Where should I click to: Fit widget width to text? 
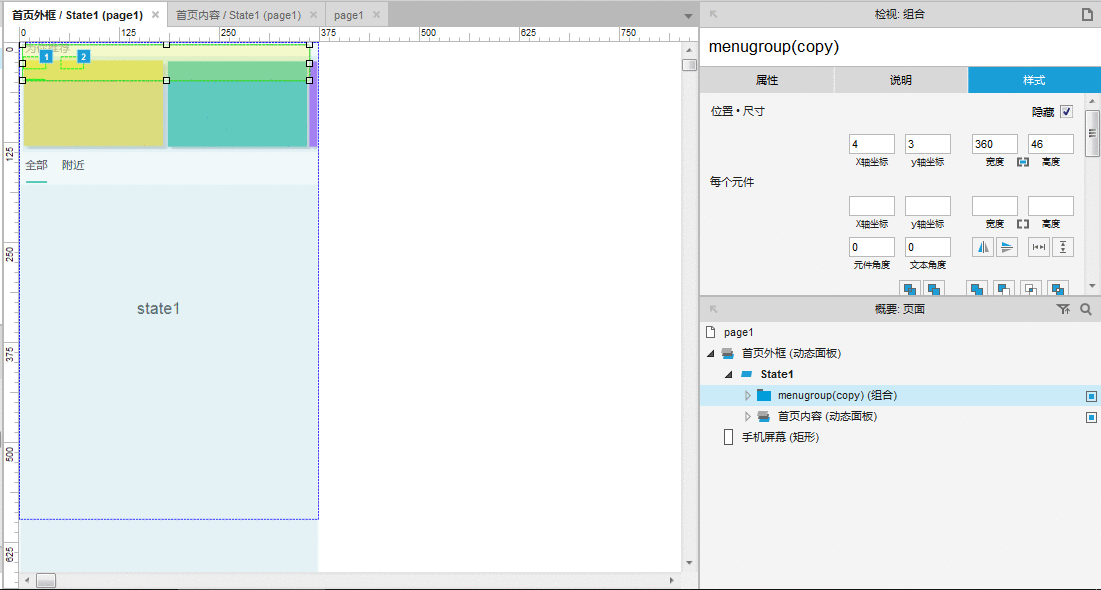[x=1039, y=247]
